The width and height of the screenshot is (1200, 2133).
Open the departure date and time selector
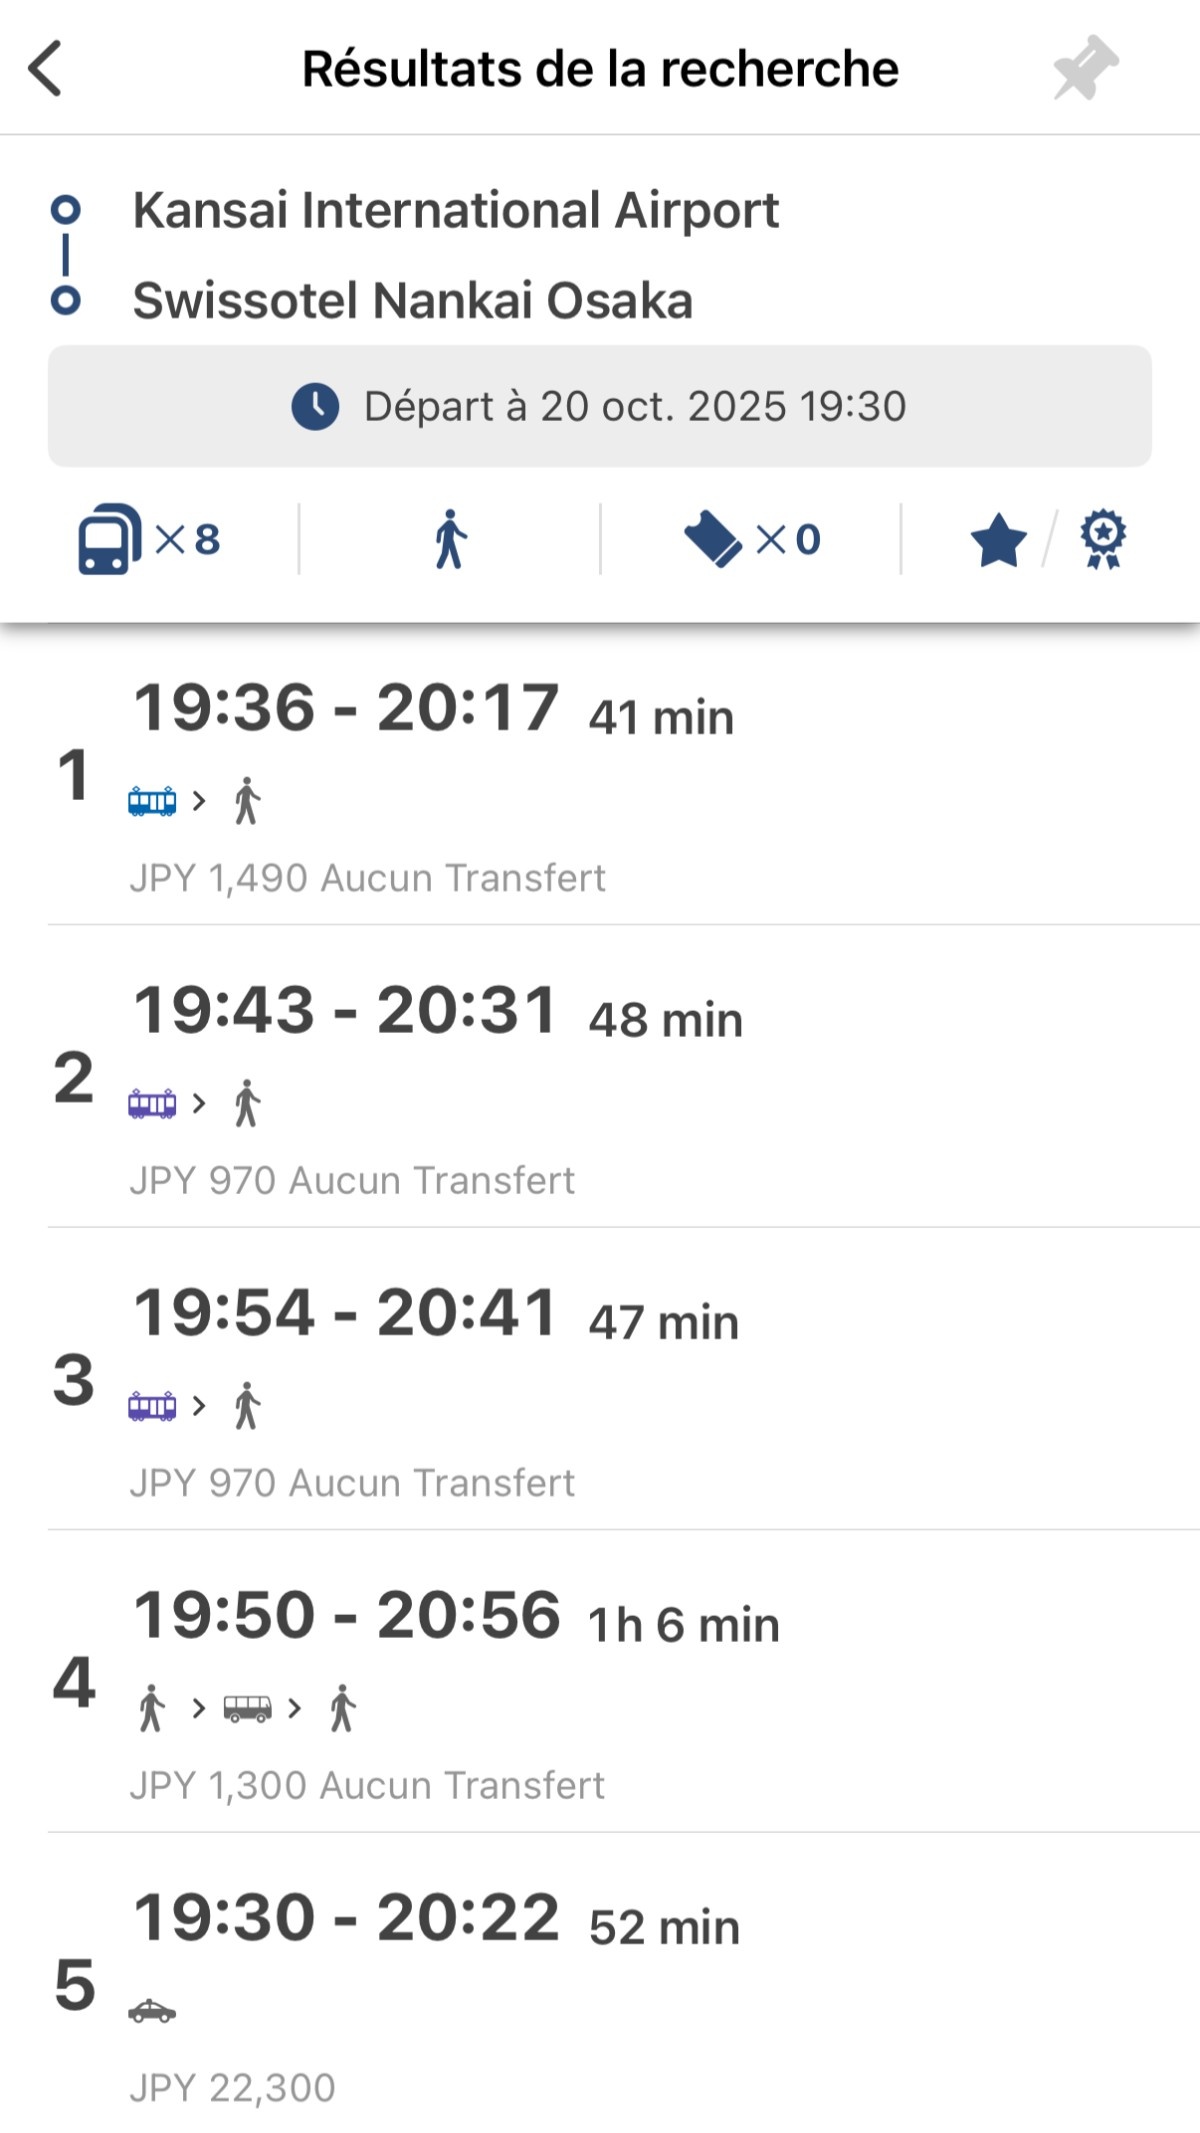(600, 407)
